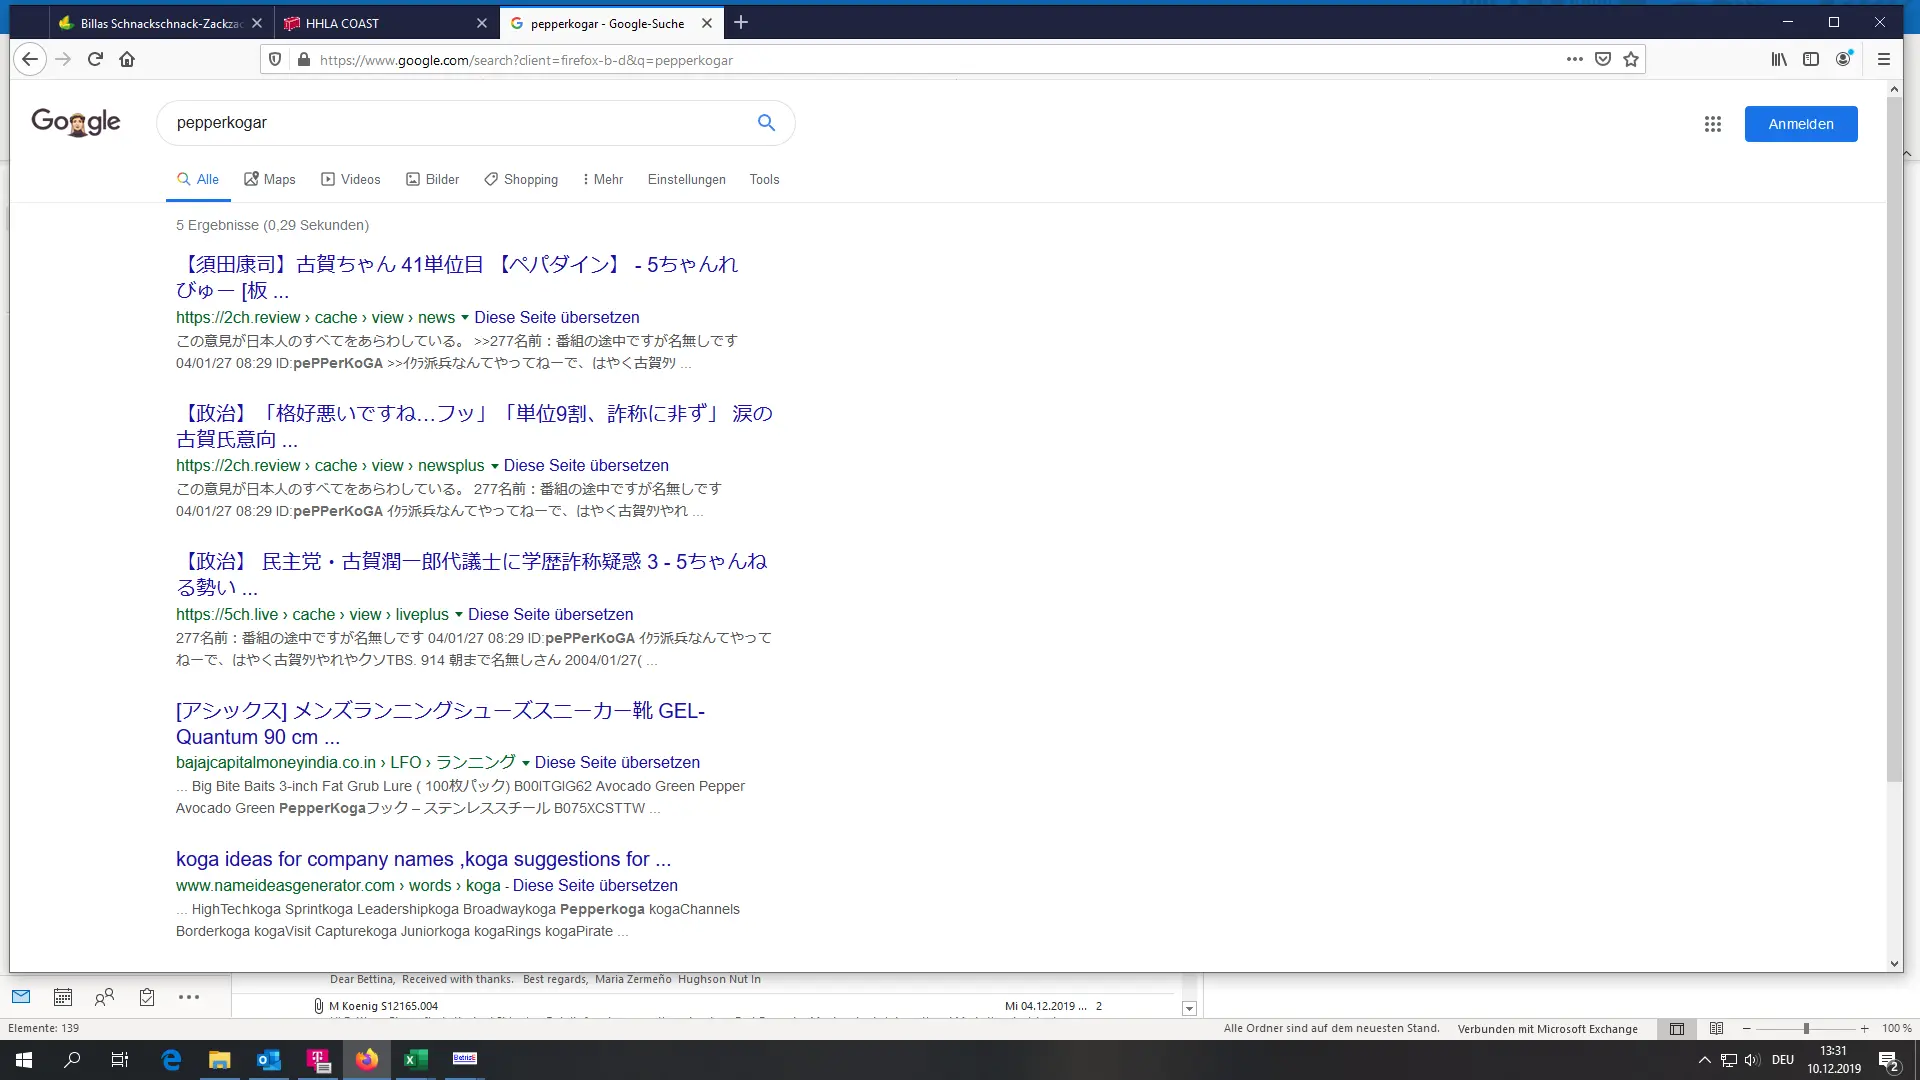Open Windows Start menu
Viewport: 1920px width, 1080px height.
click(x=24, y=1059)
